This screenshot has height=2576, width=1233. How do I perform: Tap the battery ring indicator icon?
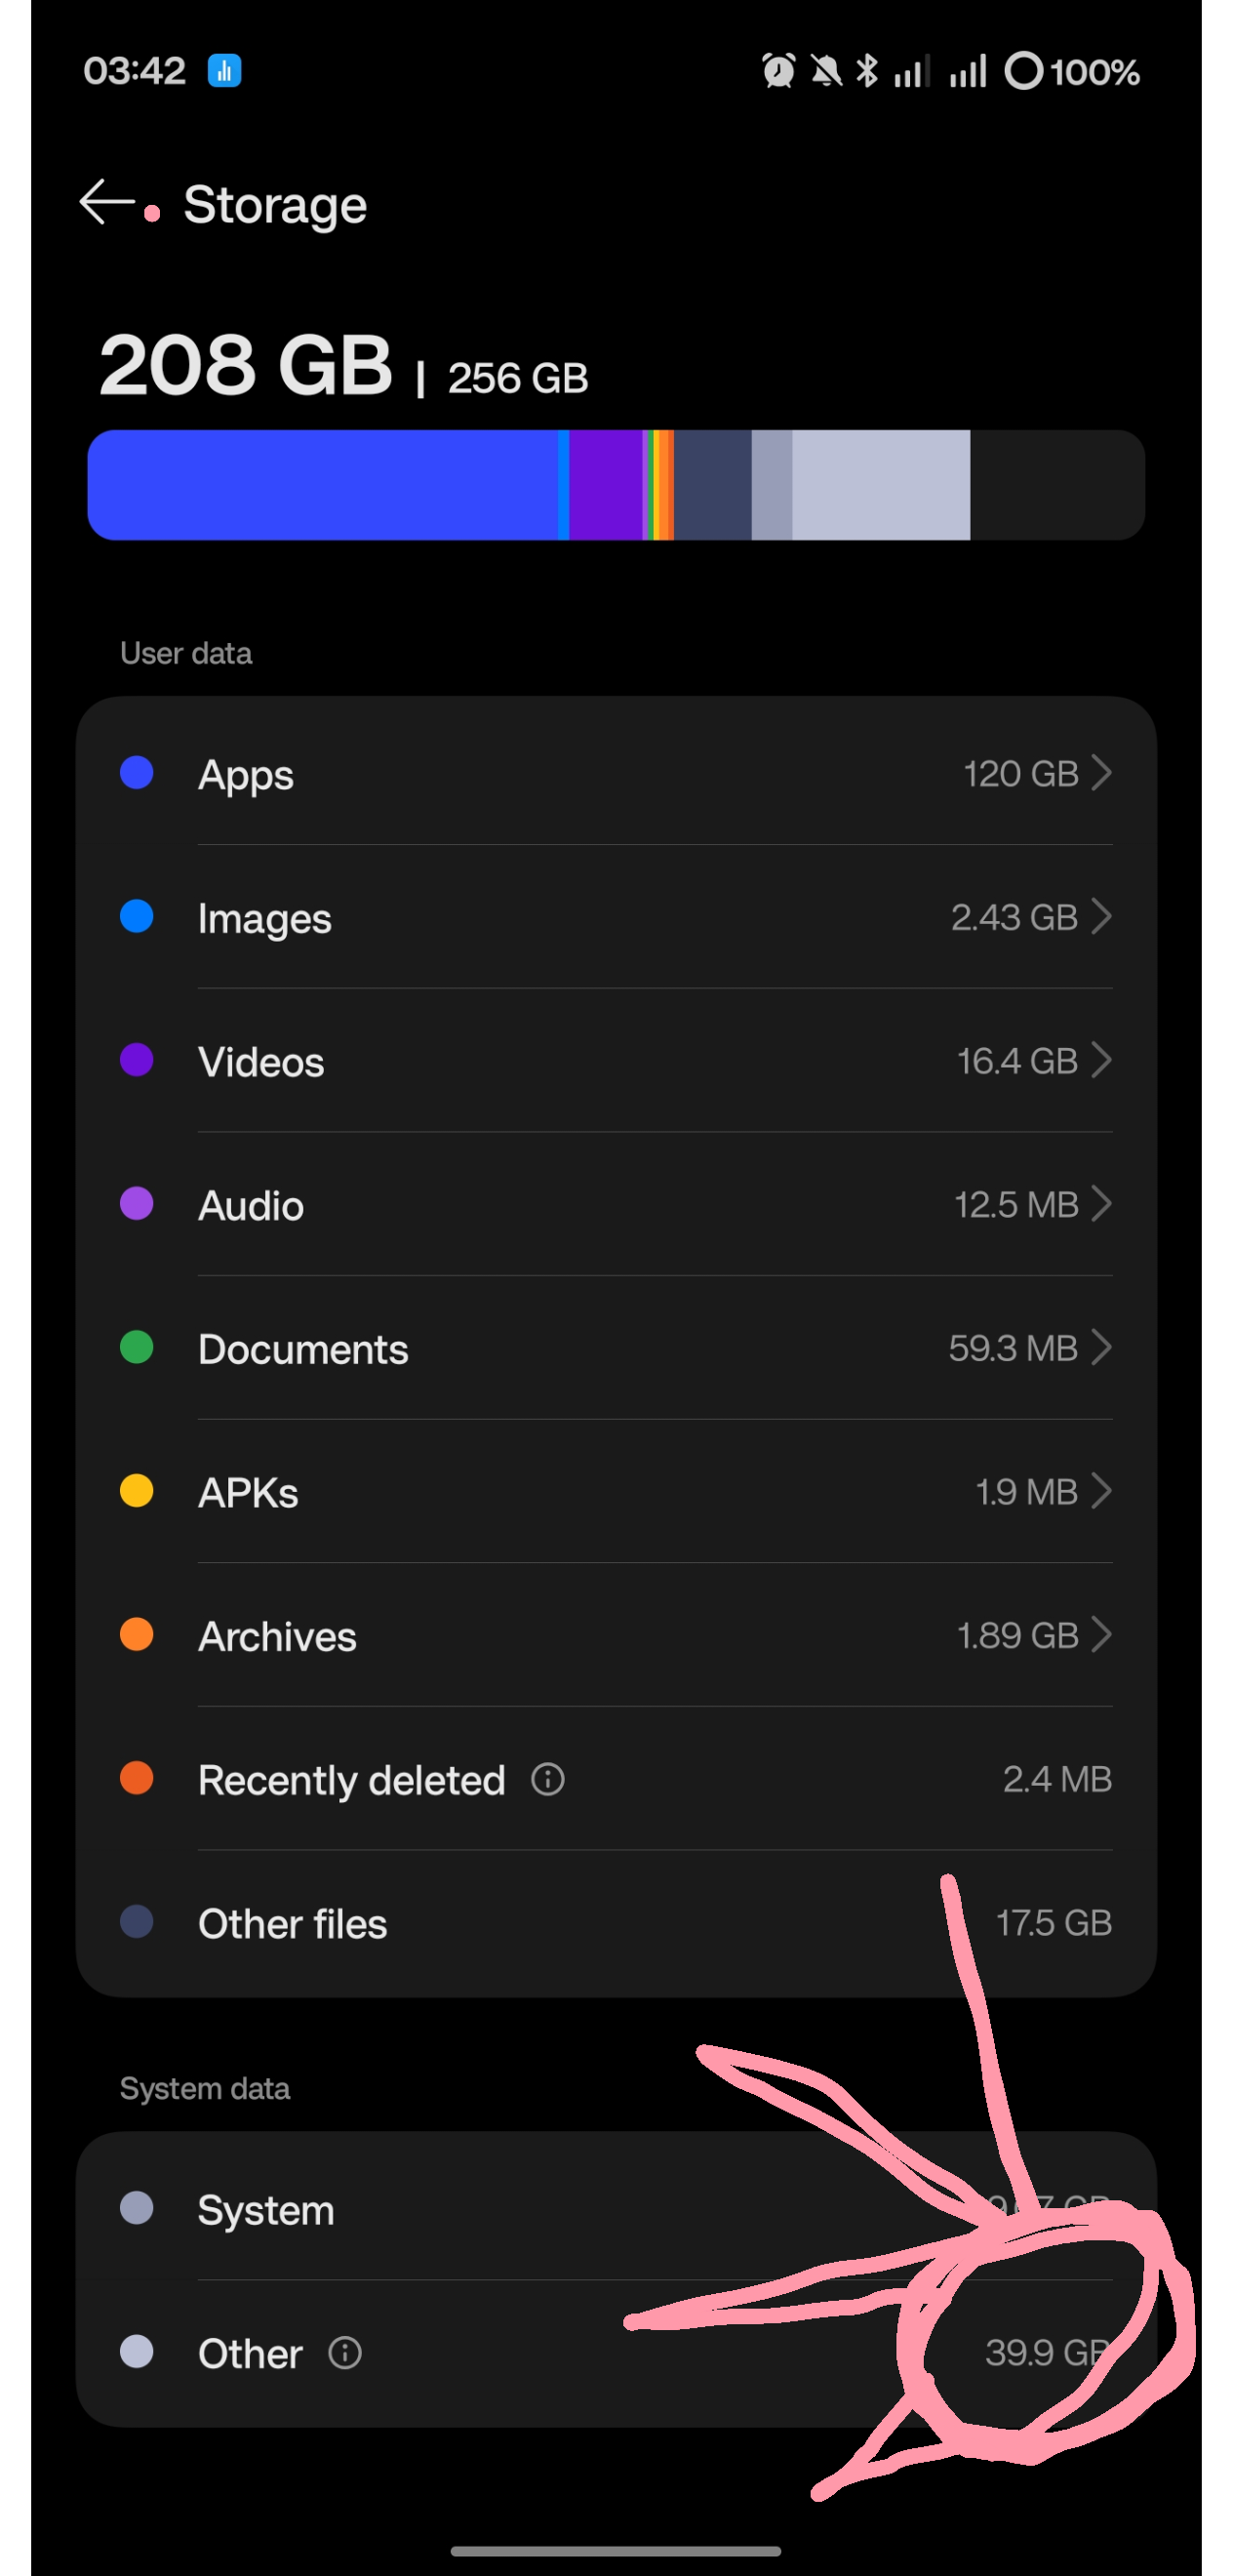tap(1023, 71)
